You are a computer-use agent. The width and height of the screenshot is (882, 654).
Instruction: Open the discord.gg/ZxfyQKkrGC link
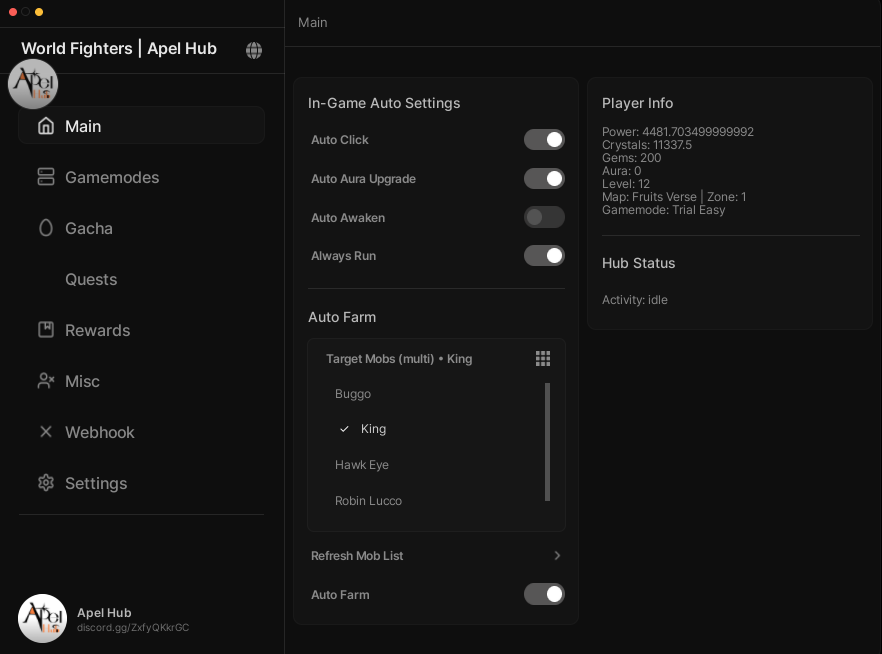click(x=133, y=628)
